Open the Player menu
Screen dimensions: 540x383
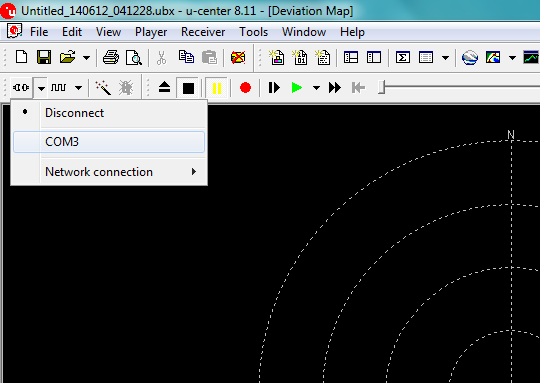click(x=151, y=32)
